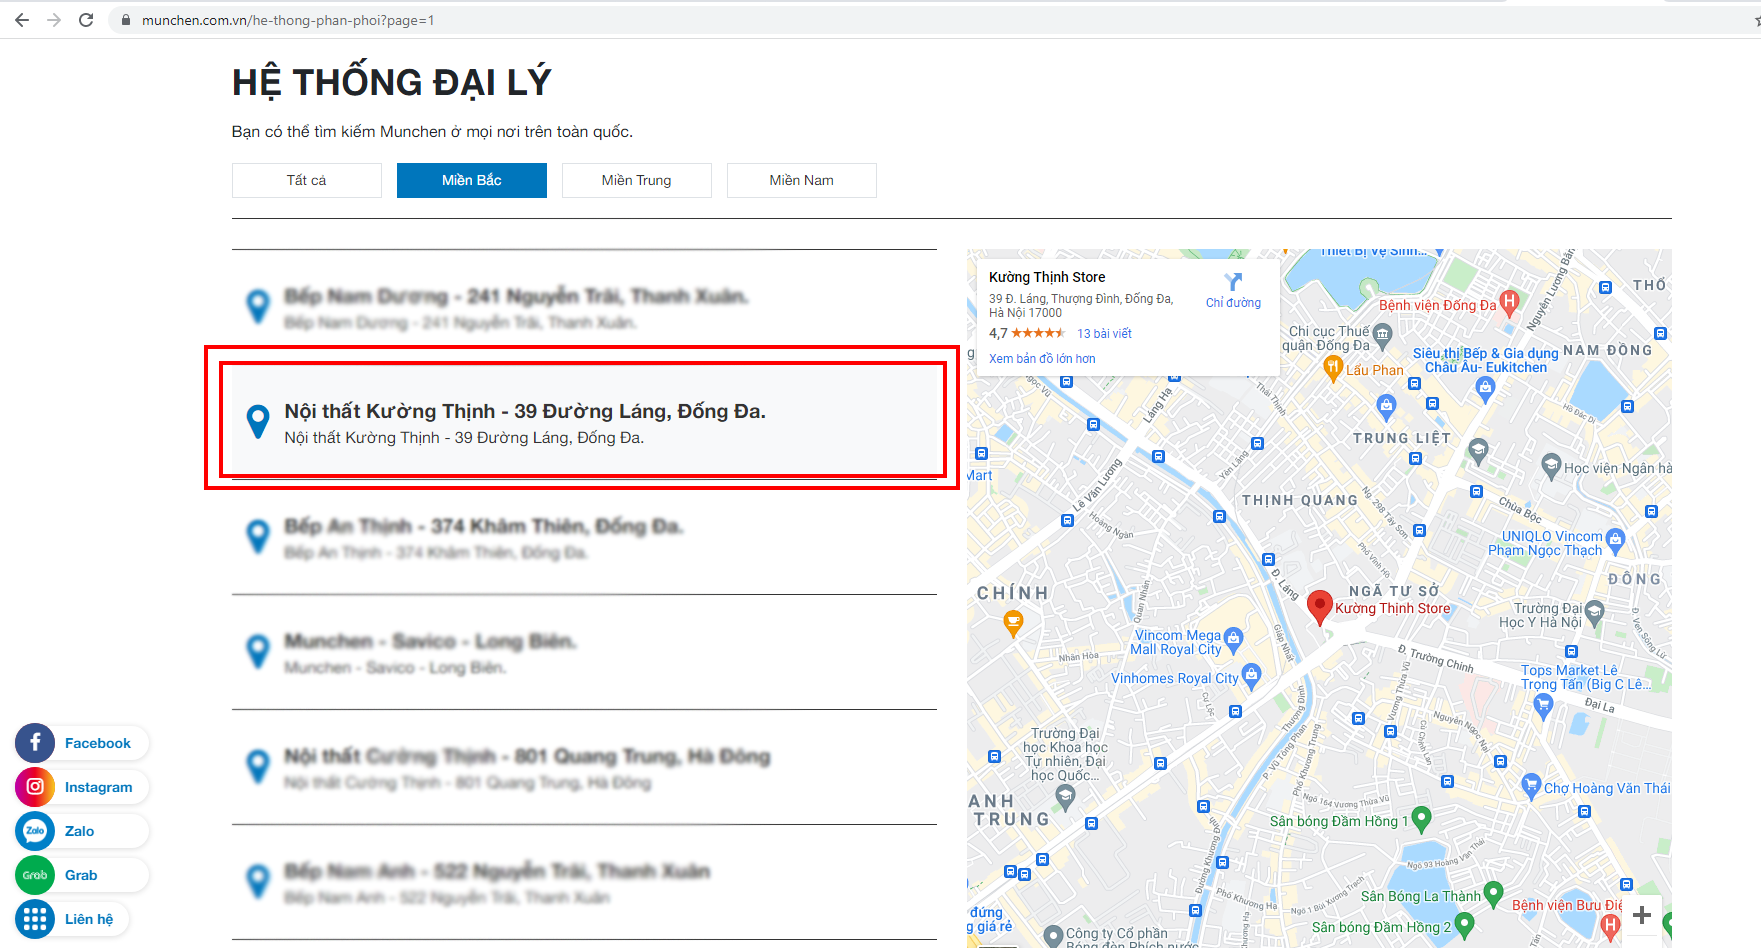Go back using the browser back arrow
This screenshot has height=948, width=1761.
tap(22, 20)
